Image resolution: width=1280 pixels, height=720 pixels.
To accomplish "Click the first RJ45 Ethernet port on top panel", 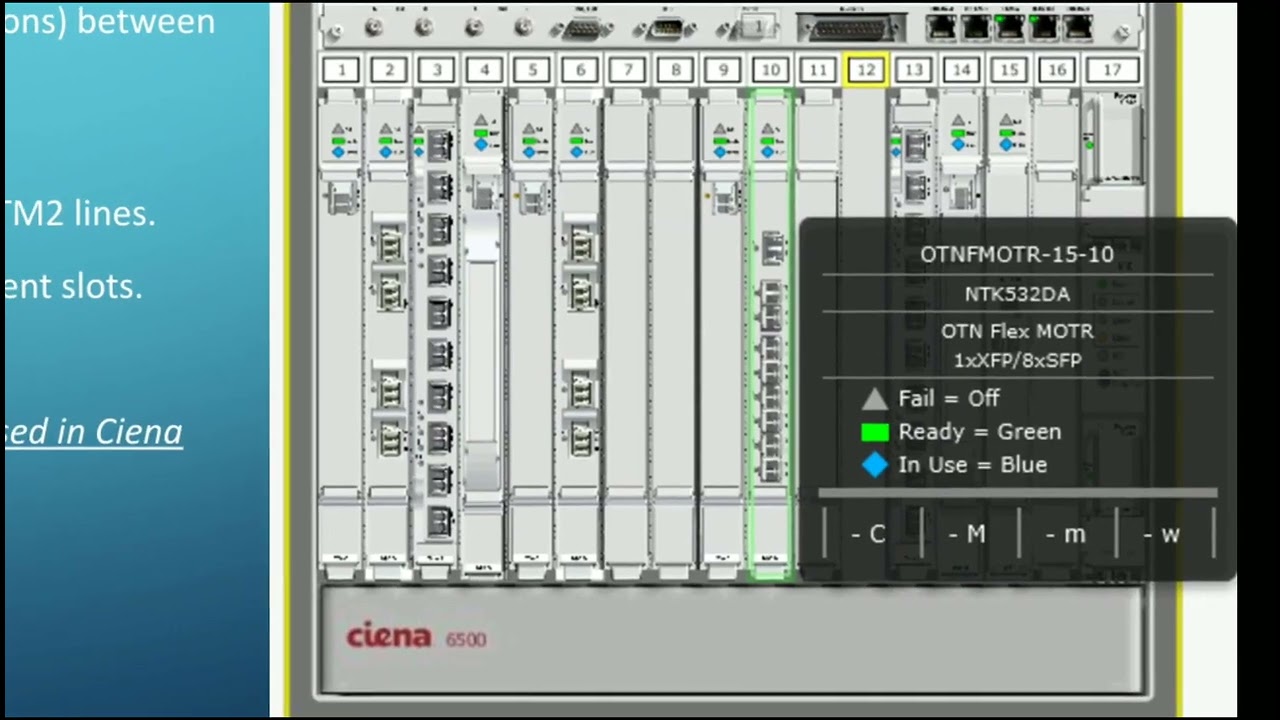I will click(941, 26).
